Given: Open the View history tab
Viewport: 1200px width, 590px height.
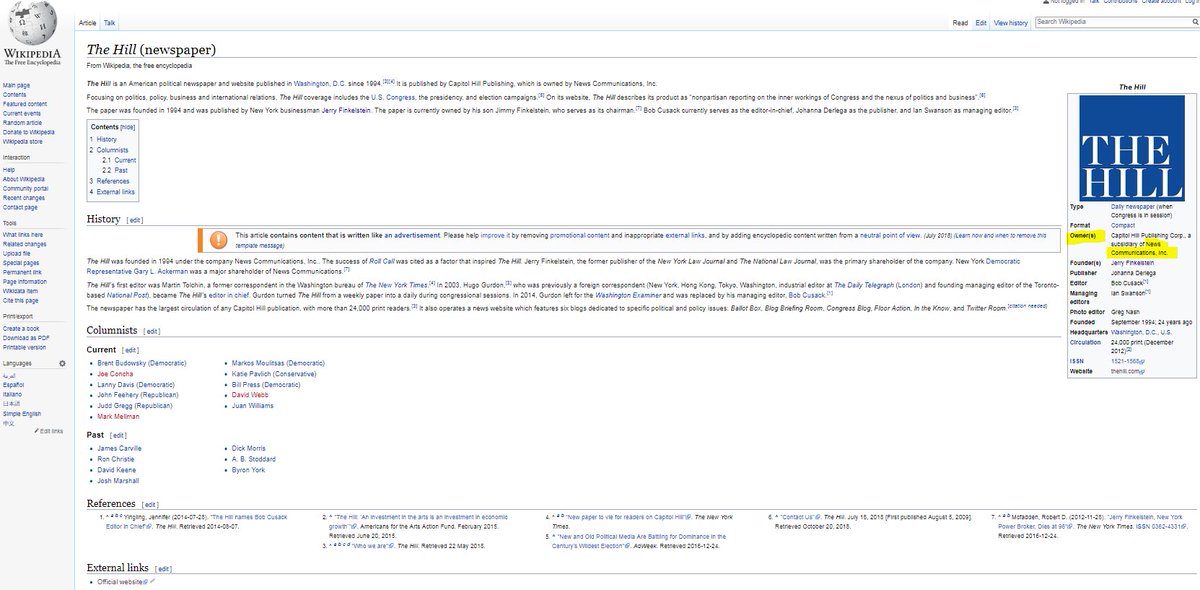Looking at the screenshot, I should coord(1011,22).
